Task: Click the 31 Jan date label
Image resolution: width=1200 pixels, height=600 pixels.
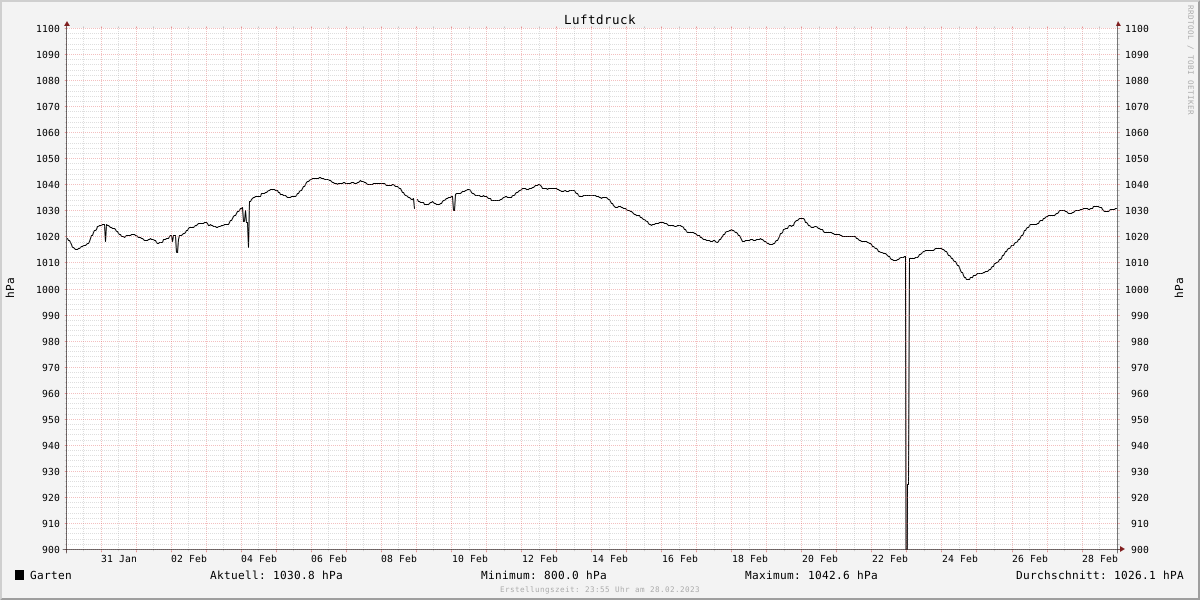Action: coord(119,558)
